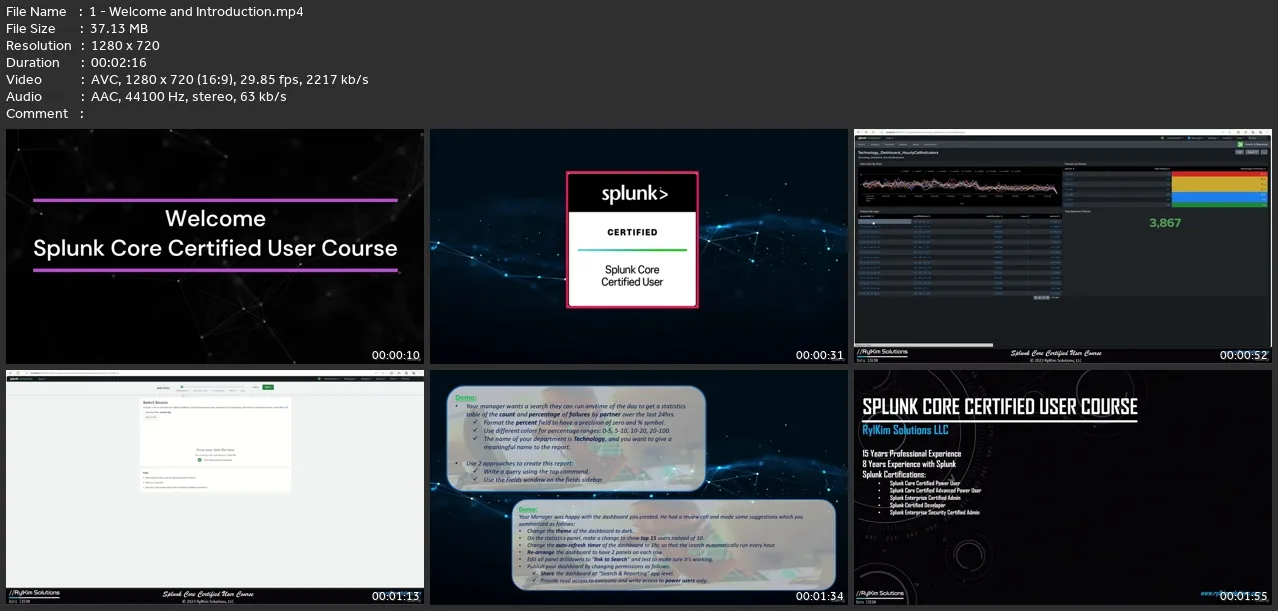Screen dimensions: 1278x611
Task: Select the Video codec line starting with AVC
Action: pyautogui.click(x=229, y=80)
